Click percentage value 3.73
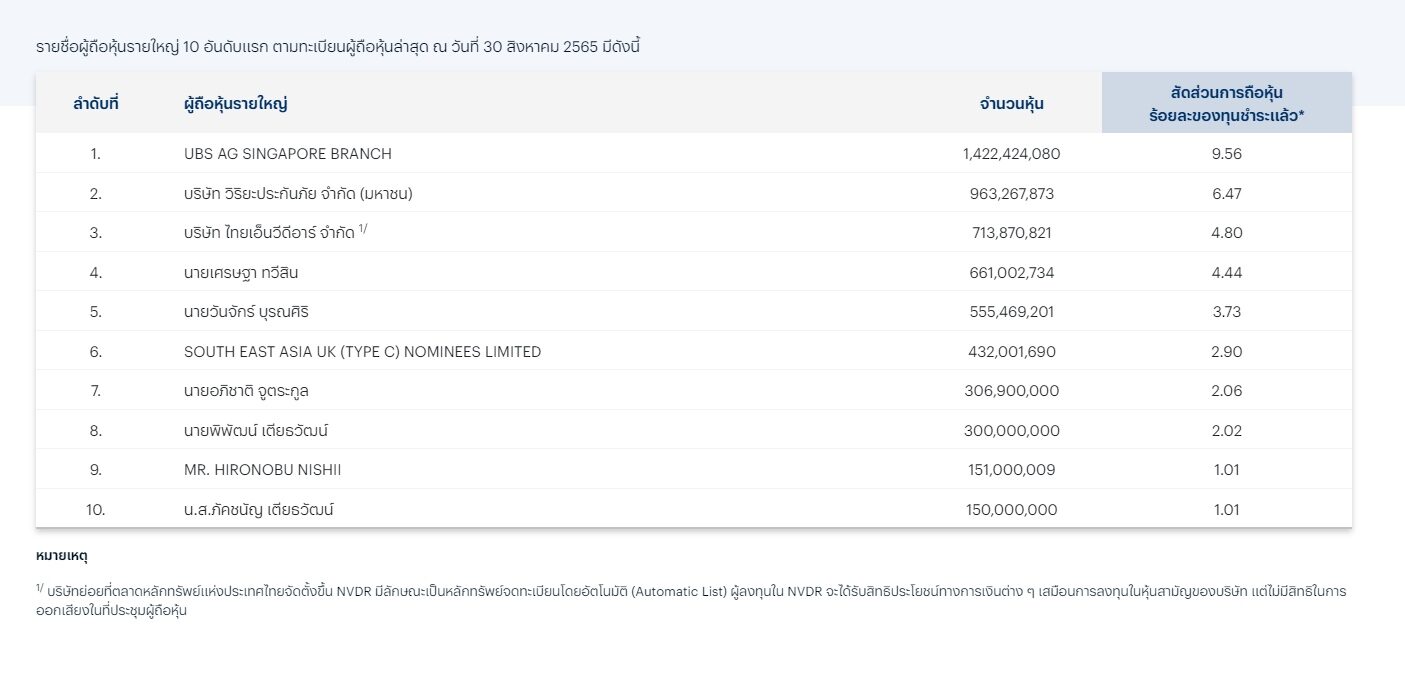The image size is (1405, 677). pos(1227,312)
